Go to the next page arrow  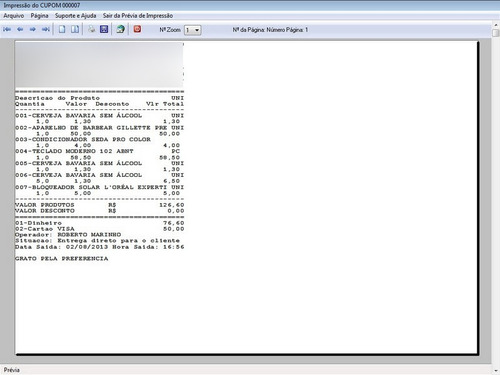pos(33,30)
